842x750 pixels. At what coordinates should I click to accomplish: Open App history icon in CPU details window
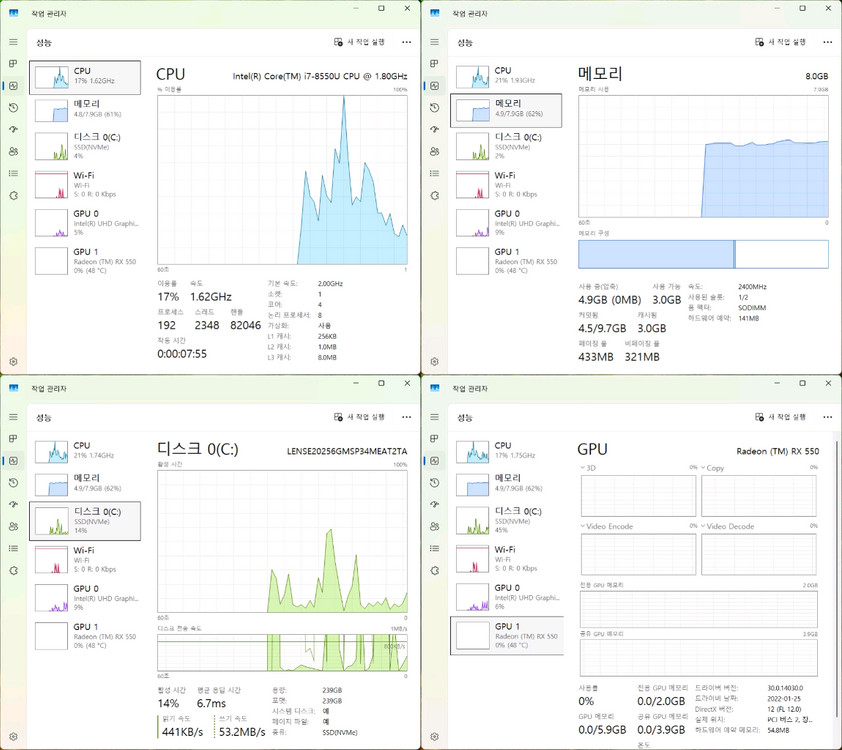(13, 108)
